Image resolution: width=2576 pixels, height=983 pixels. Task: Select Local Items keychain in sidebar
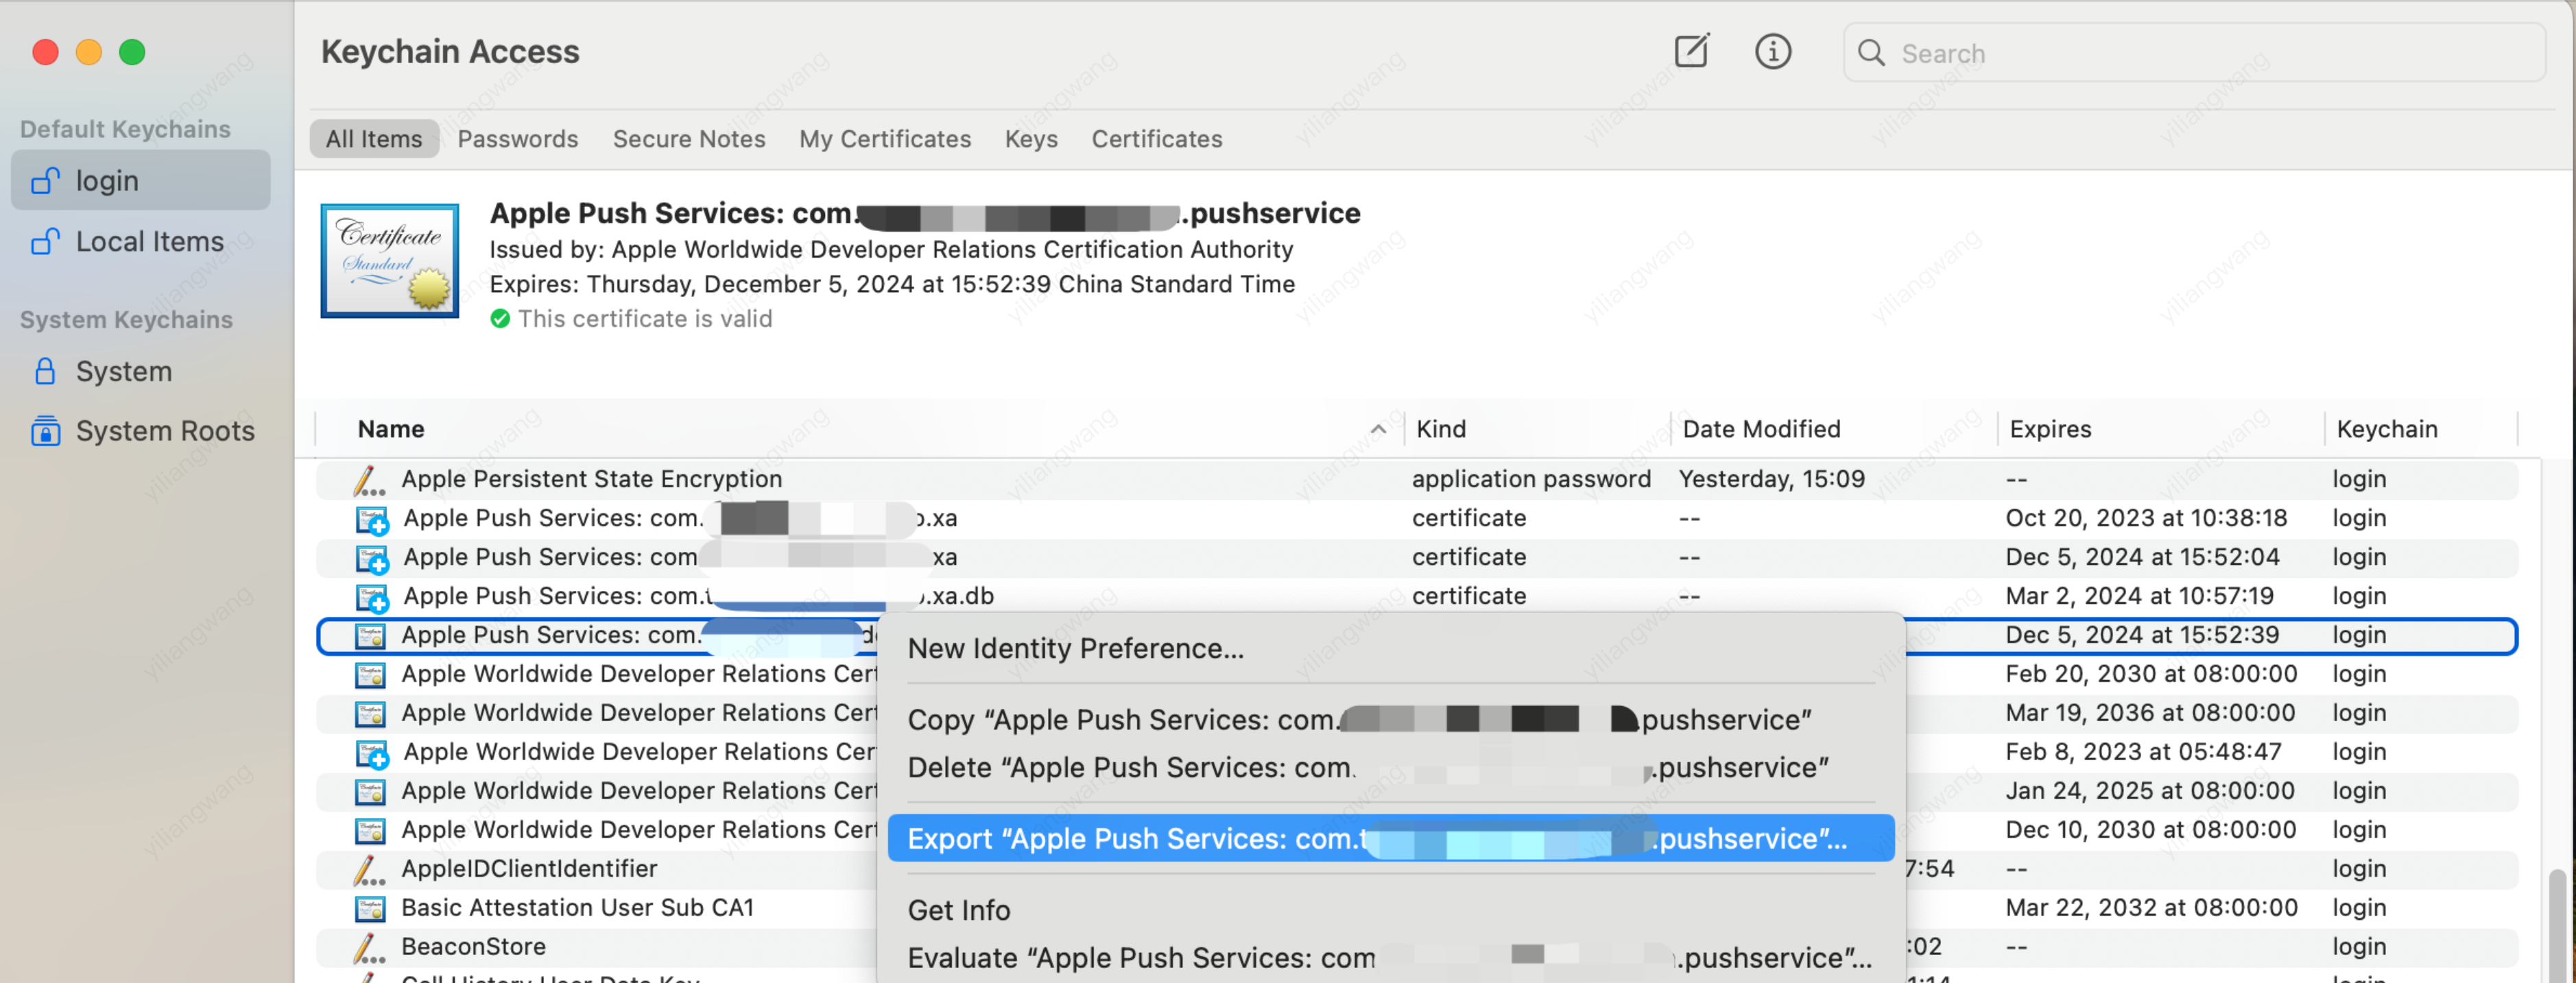click(x=149, y=242)
